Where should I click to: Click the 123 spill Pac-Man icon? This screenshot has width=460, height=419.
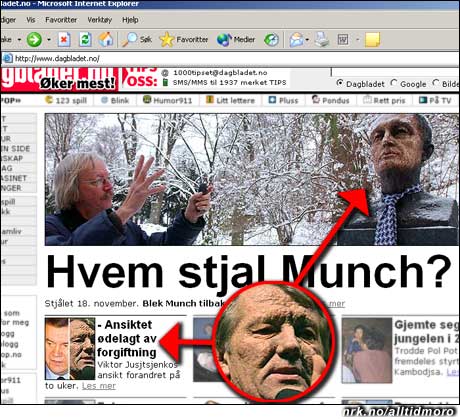(x=49, y=100)
